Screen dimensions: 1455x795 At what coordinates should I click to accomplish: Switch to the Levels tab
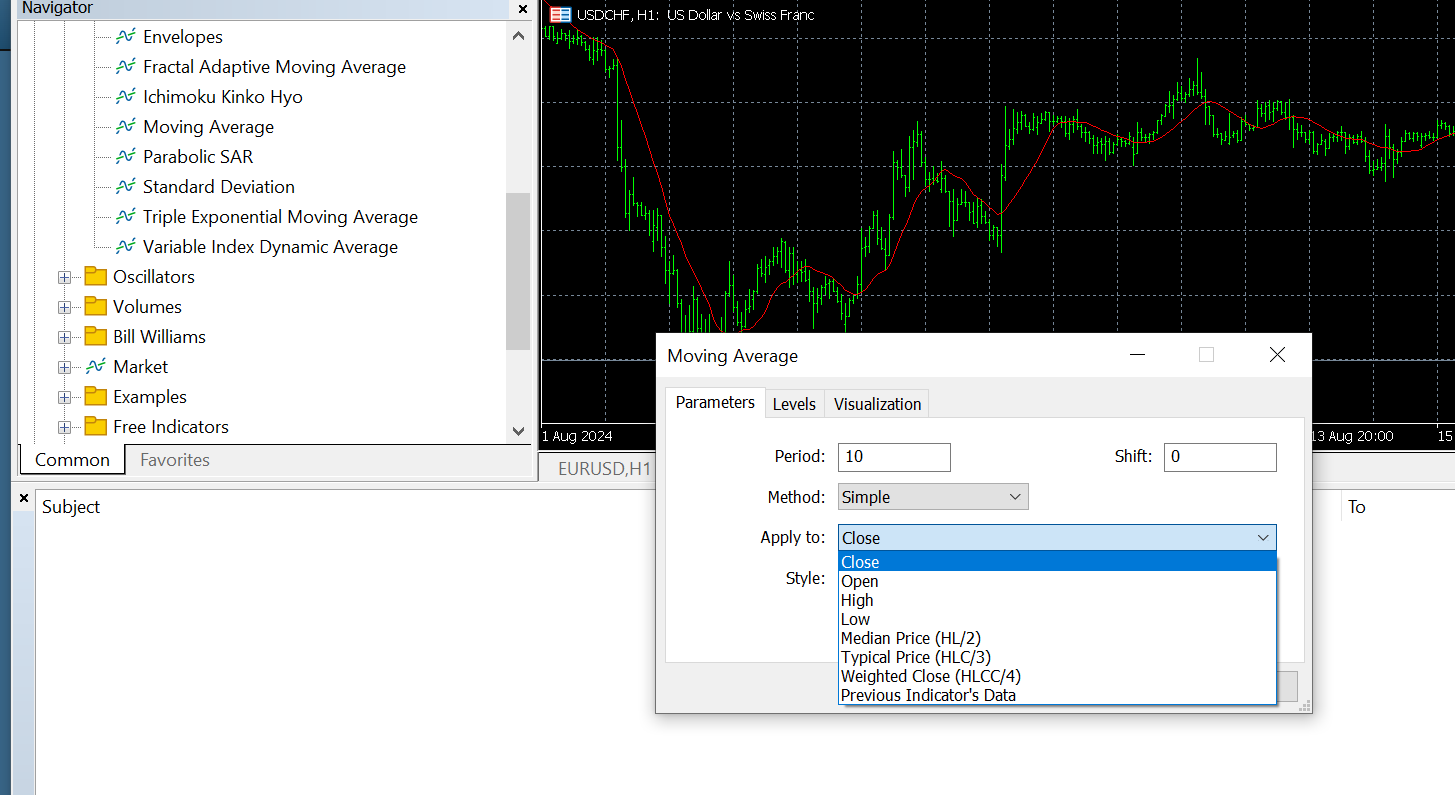(x=795, y=404)
